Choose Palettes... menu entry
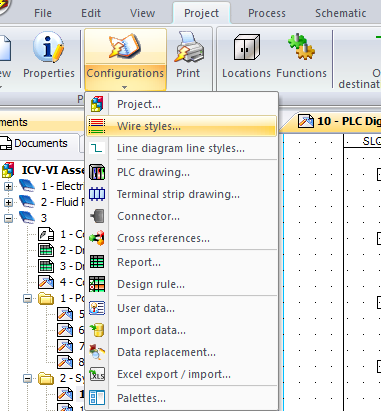This screenshot has height=411, width=381. [x=182, y=398]
